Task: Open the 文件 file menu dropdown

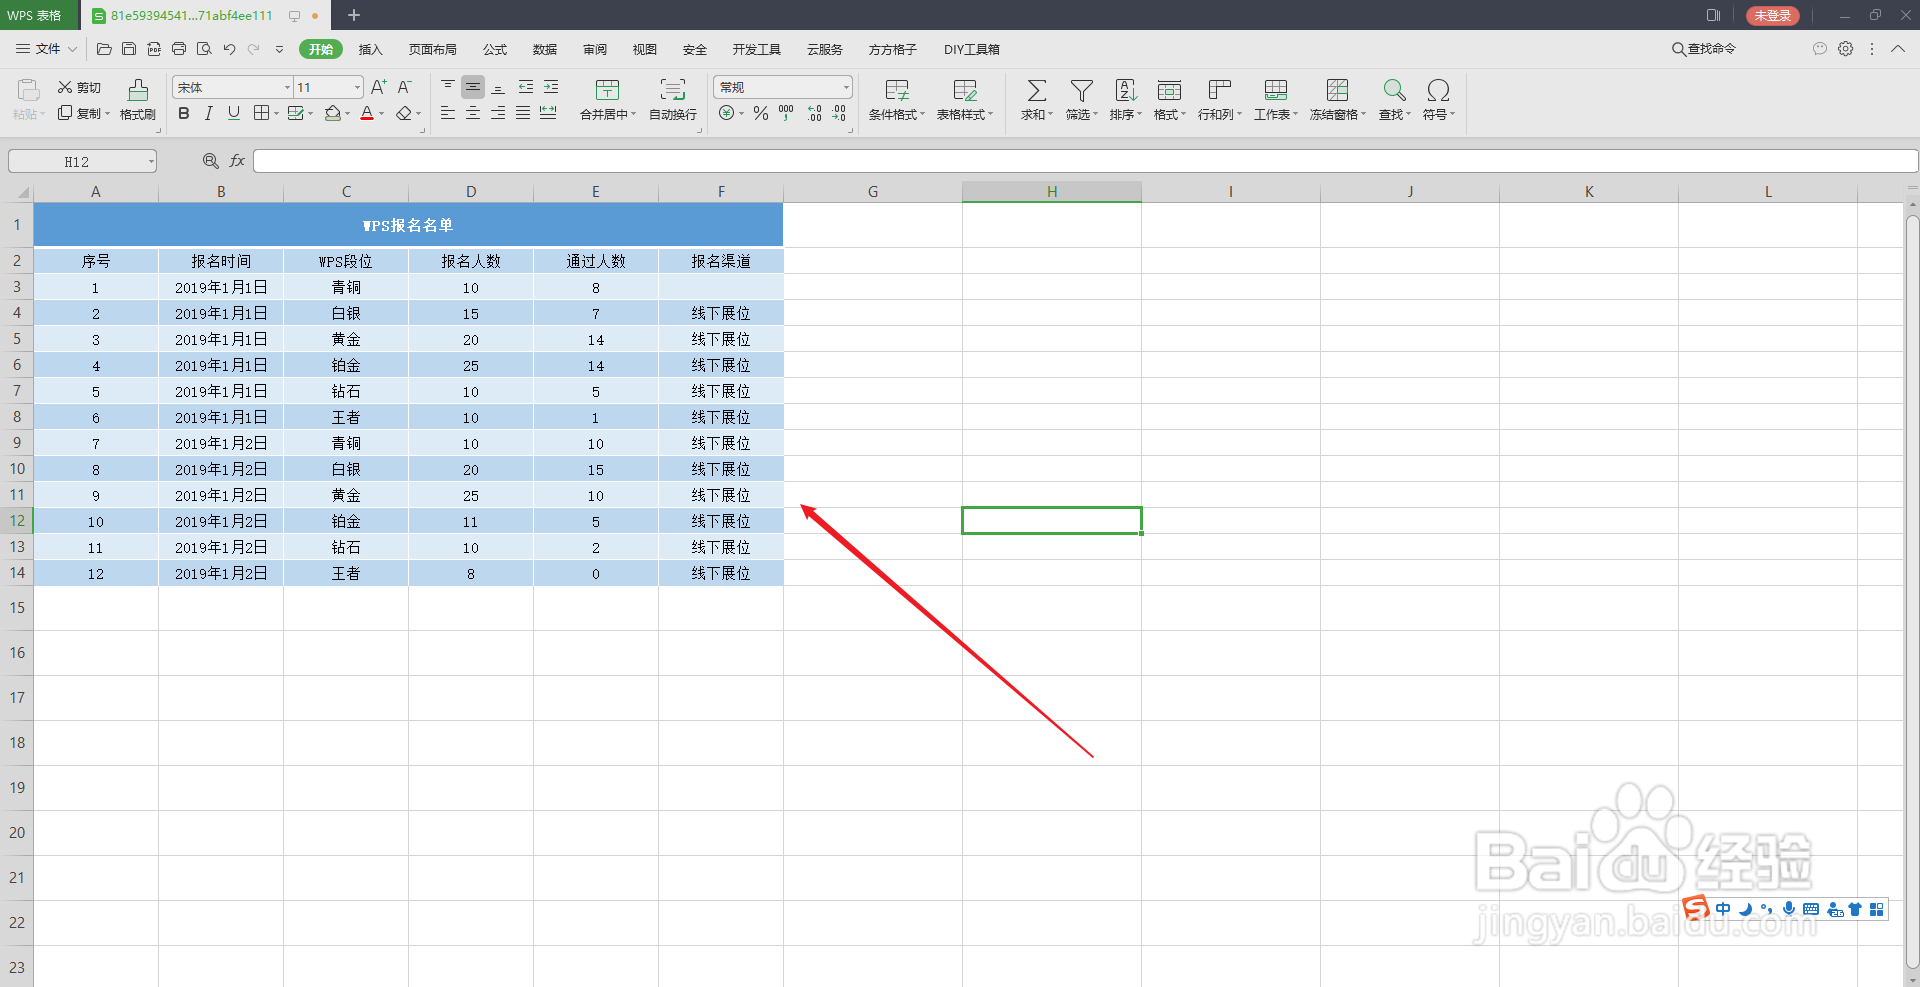Action: pyautogui.click(x=47, y=49)
